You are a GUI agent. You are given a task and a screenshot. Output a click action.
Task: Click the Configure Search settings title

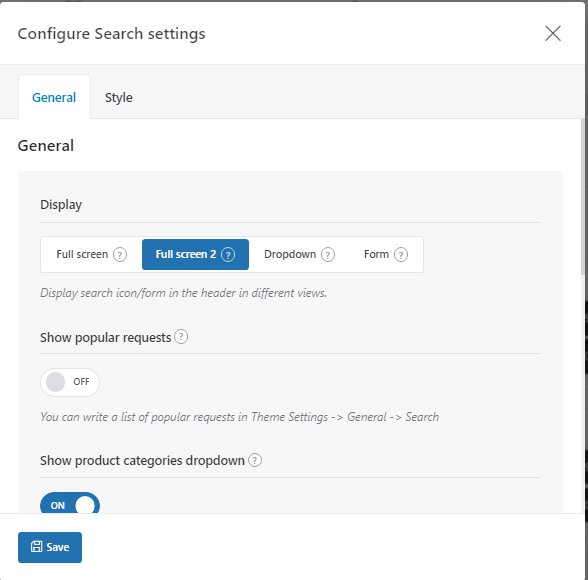pyautogui.click(x=111, y=34)
